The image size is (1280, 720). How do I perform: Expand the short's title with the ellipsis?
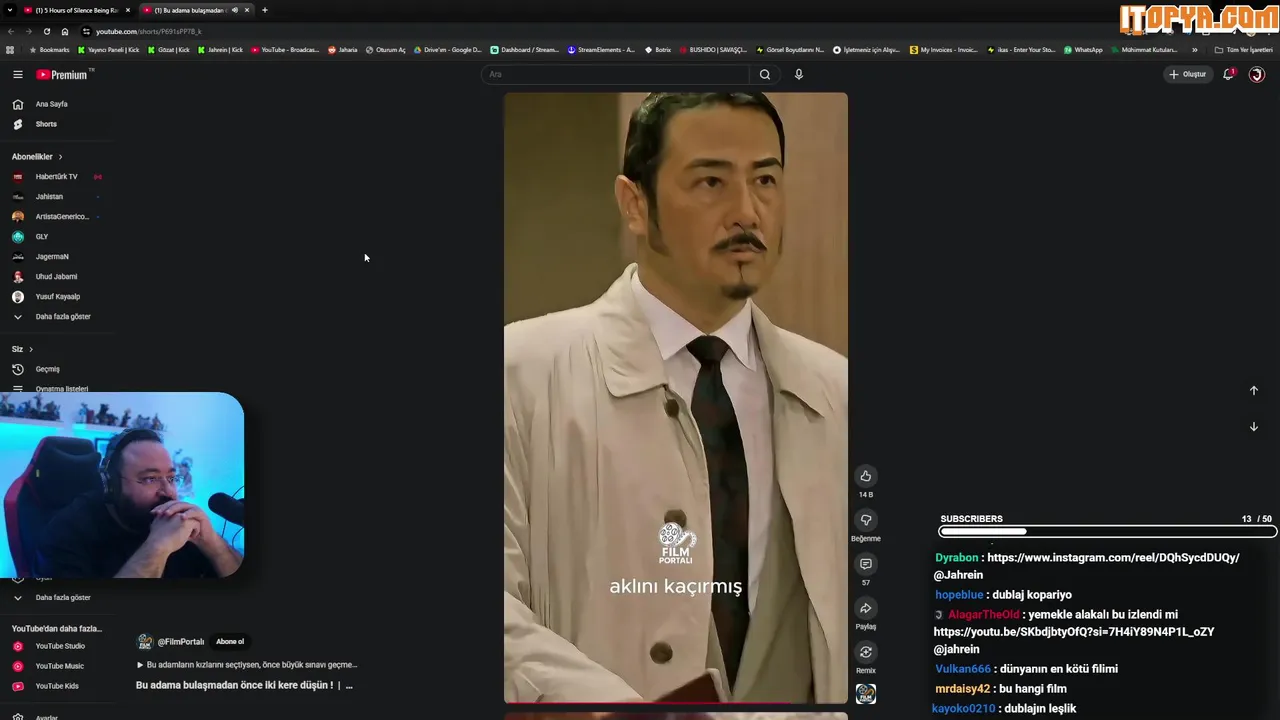click(x=349, y=686)
